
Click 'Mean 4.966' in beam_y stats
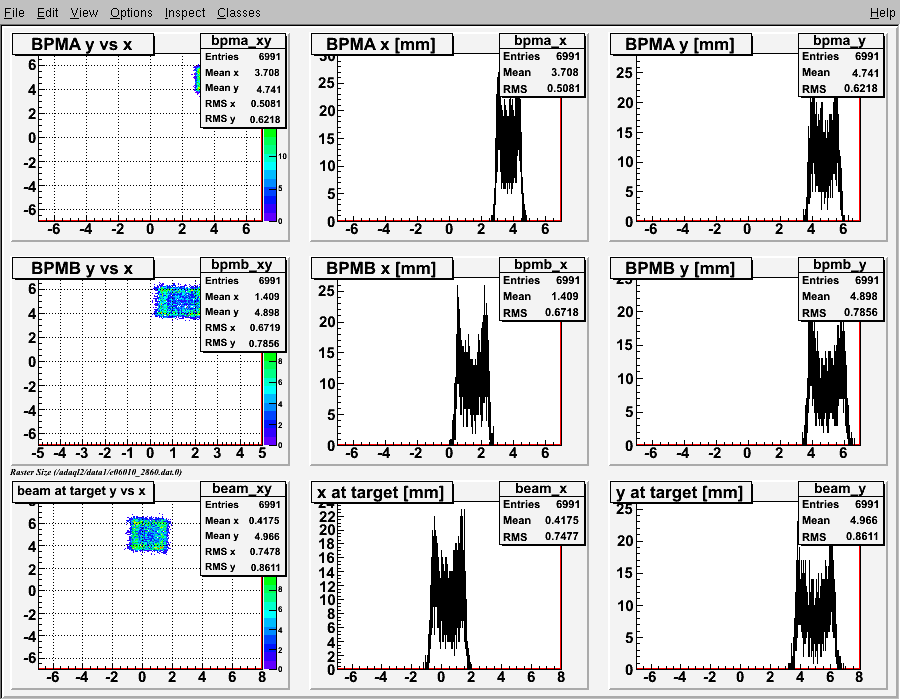[840, 520]
